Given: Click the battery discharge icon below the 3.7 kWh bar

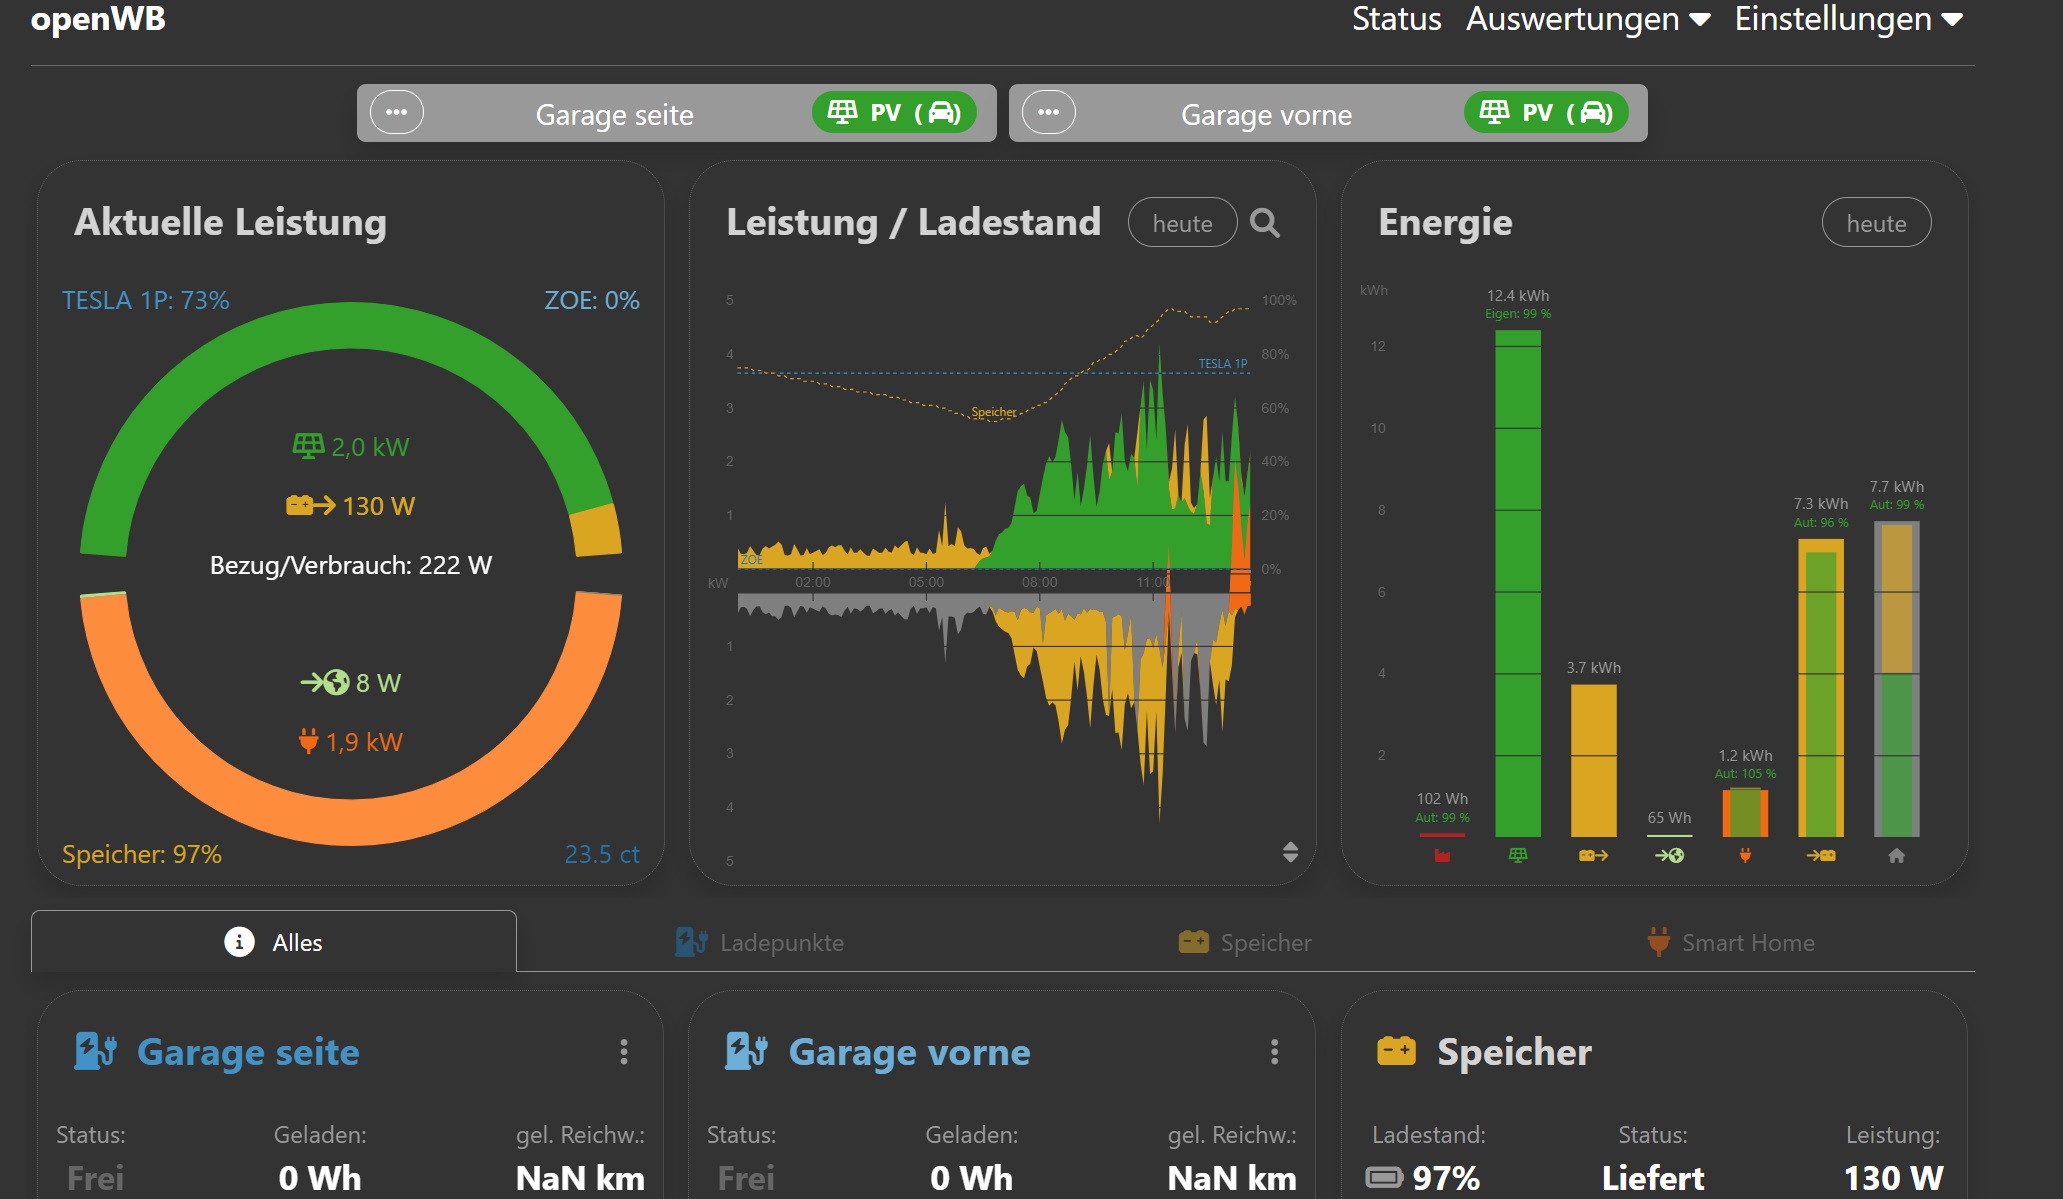Looking at the screenshot, I should click(1593, 856).
